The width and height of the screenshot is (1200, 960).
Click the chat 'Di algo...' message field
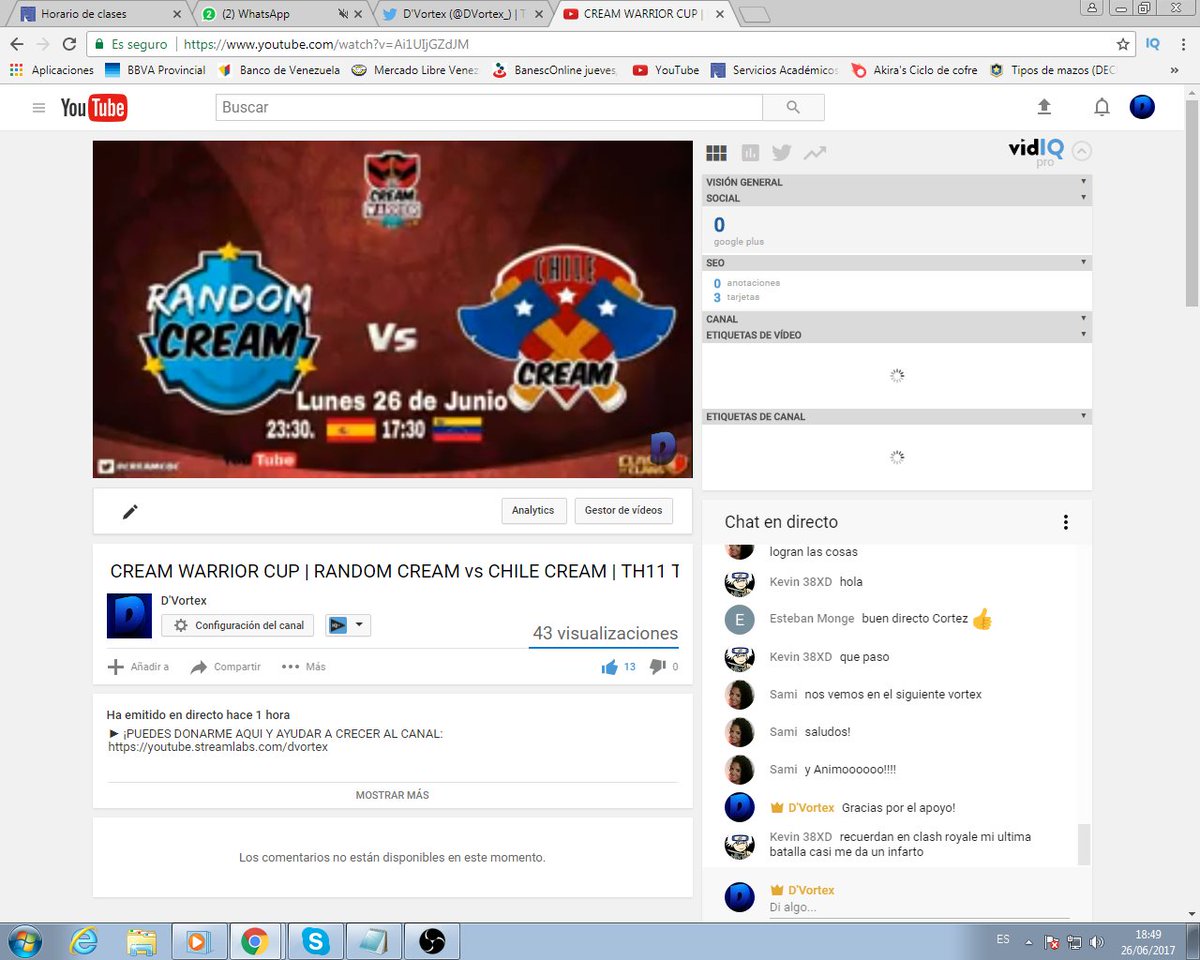[918, 908]
